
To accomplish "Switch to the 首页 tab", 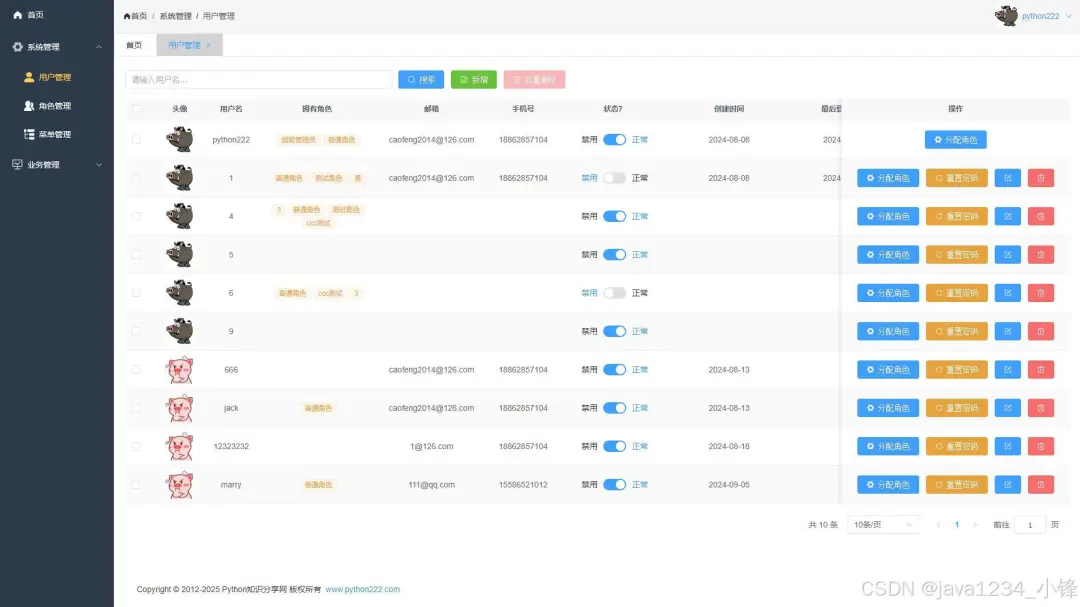I will (135, 45).
